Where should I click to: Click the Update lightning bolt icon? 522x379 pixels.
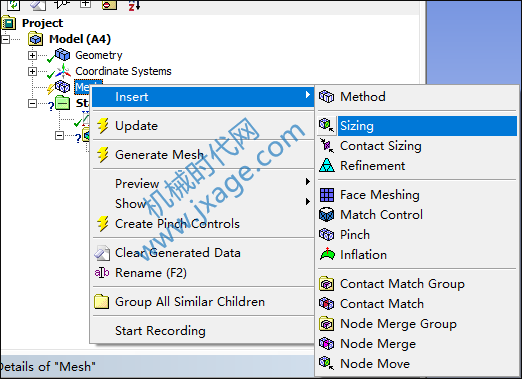[103, 126]
